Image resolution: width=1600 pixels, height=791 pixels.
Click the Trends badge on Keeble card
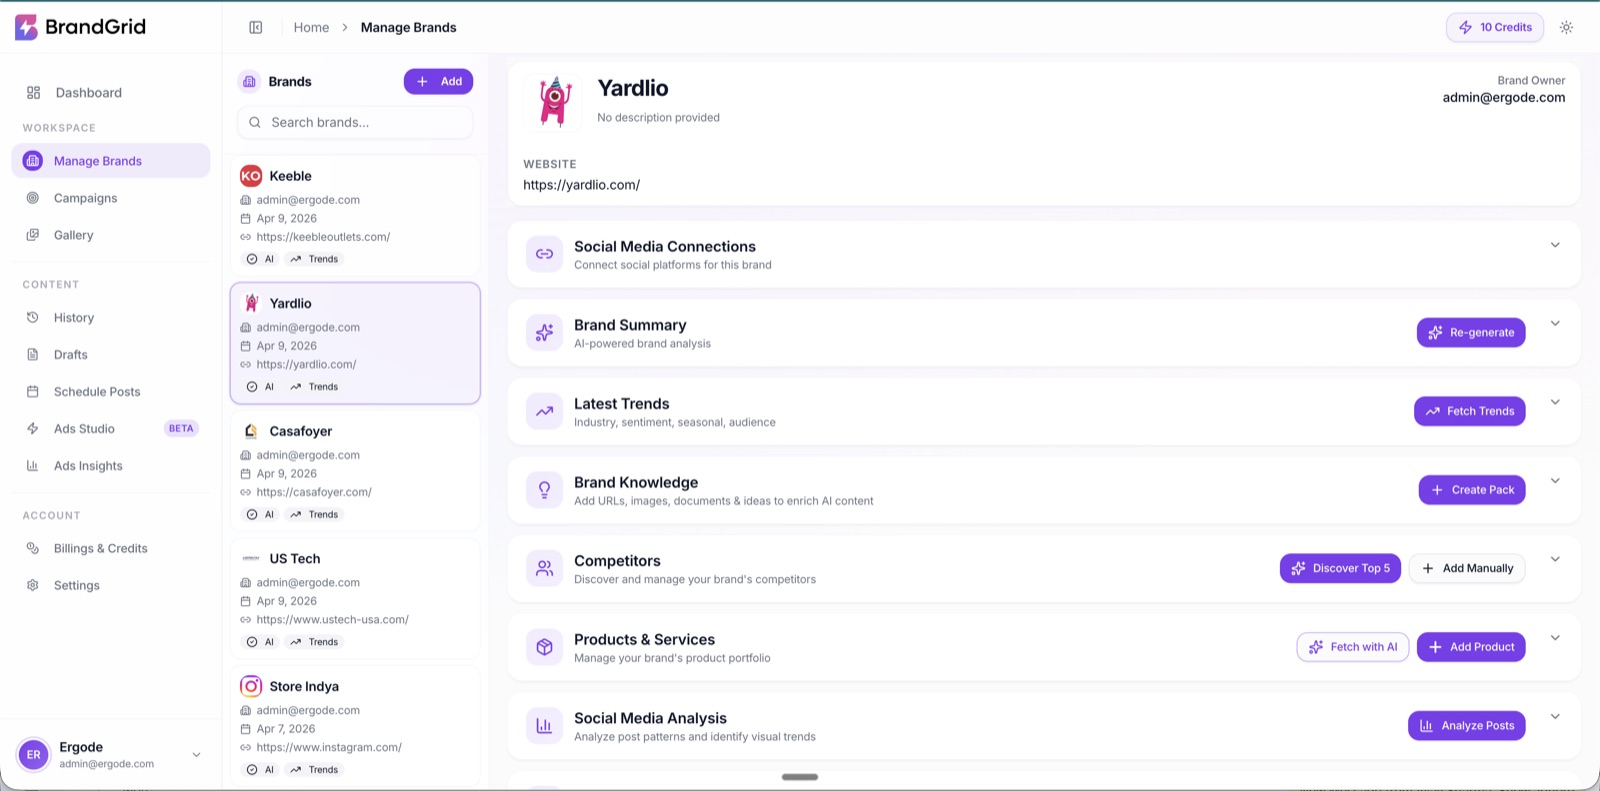pyautogui.click(x=314, y=259)
